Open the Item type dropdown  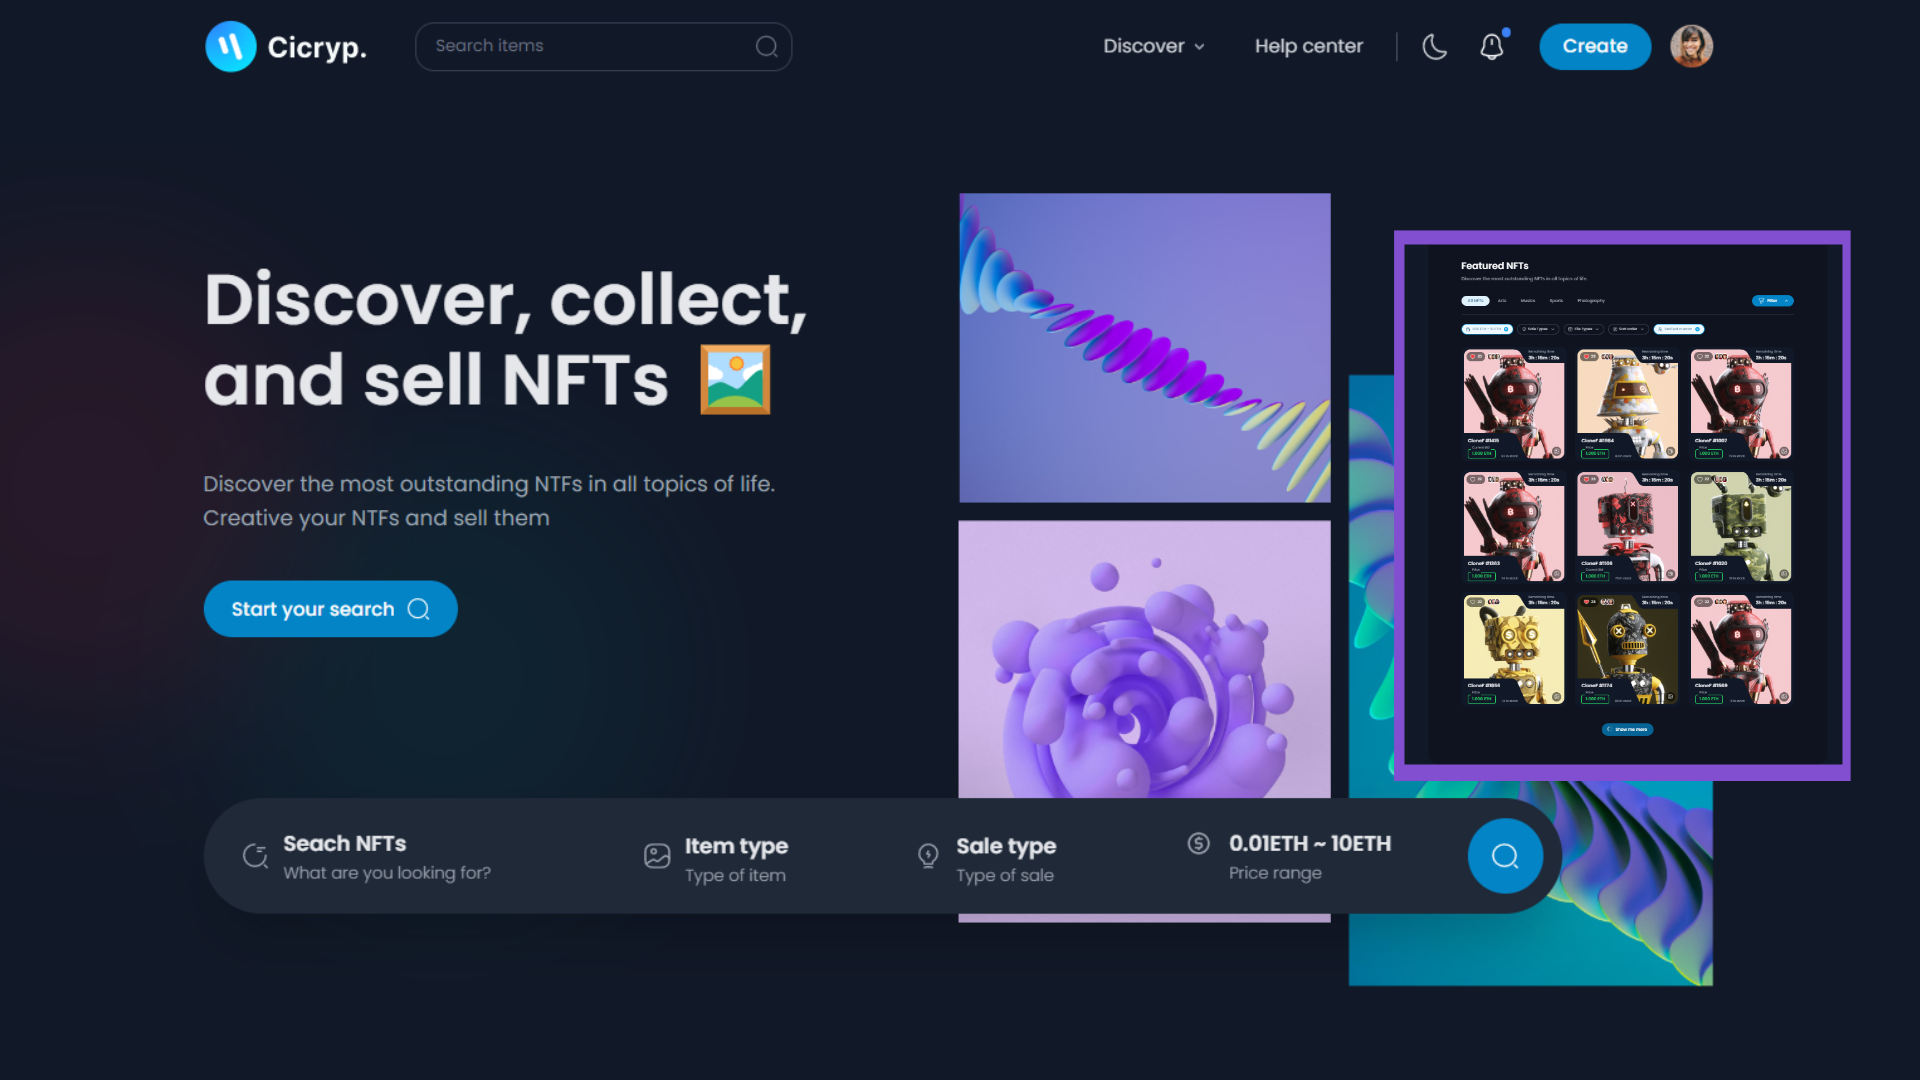point(736,859)
